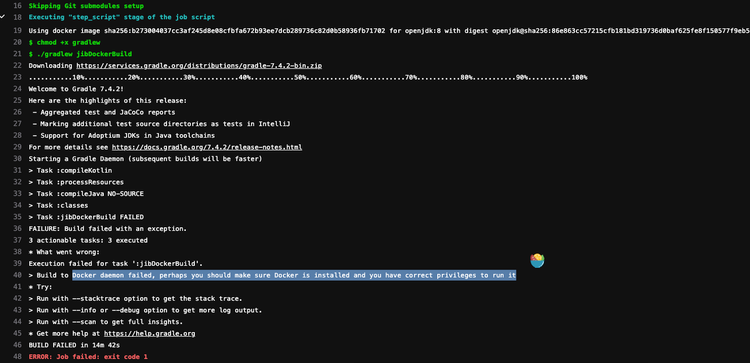Click the Executing "step_script" stage header line
The image size is (750, 363).
click(x=121, y=17)
